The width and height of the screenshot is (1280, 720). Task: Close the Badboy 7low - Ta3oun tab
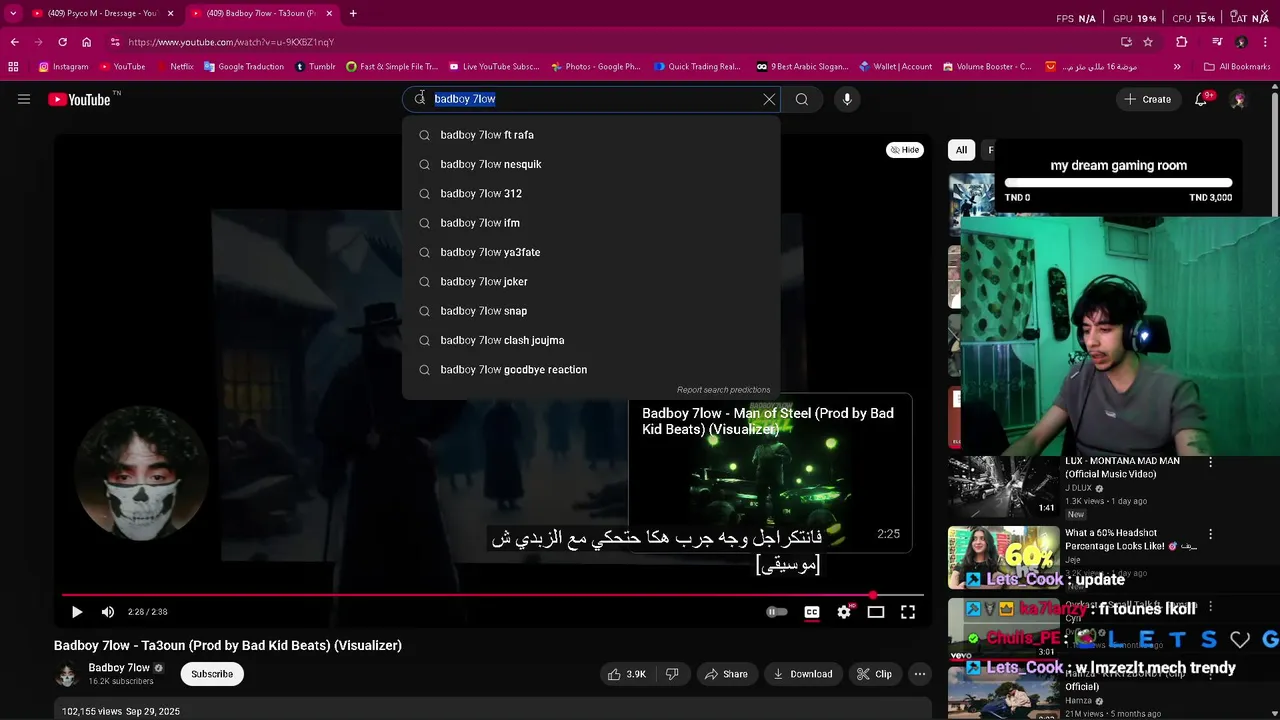[328, 13]
